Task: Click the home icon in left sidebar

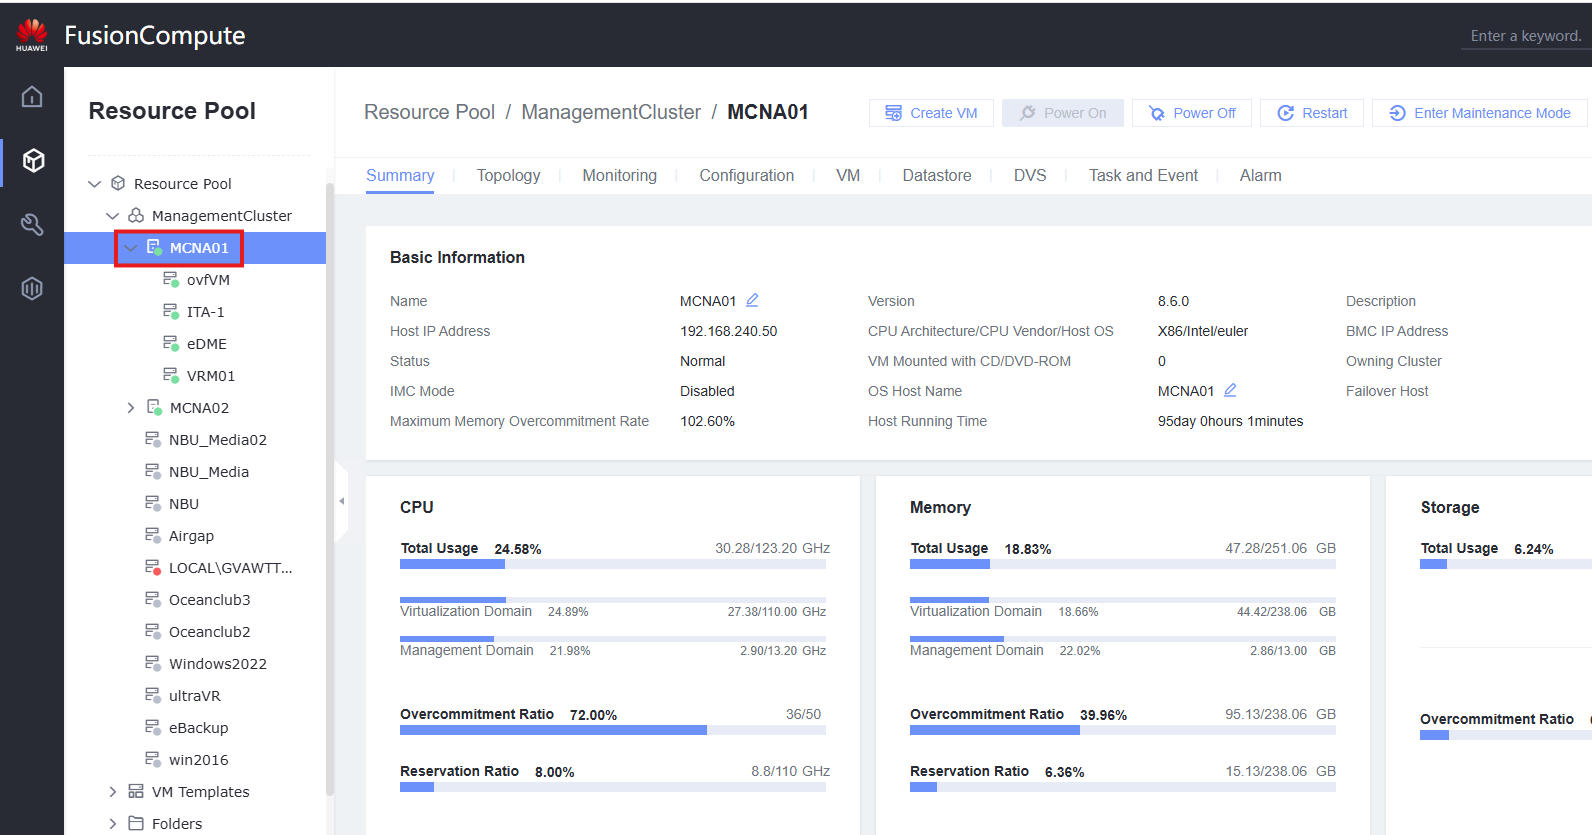Action: point(32,97)
